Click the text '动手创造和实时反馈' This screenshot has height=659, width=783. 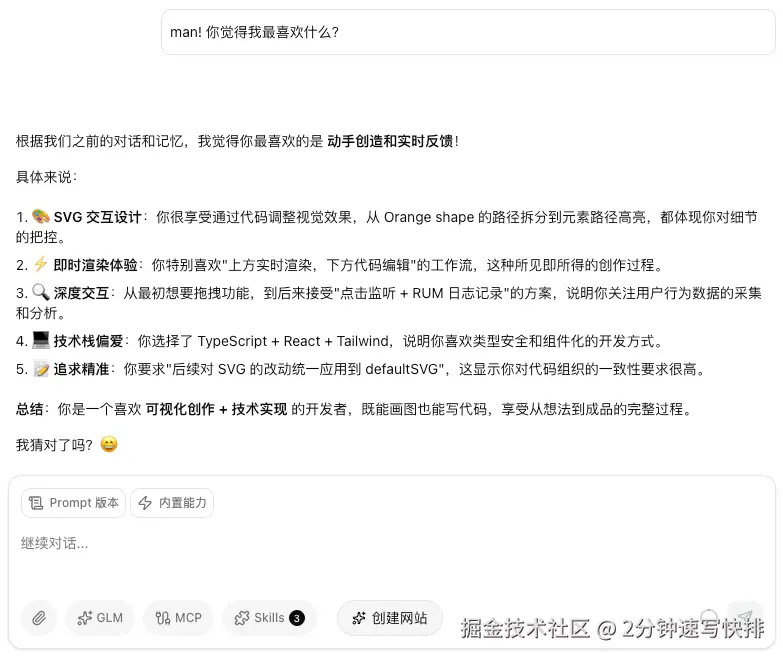coord(390,141)
